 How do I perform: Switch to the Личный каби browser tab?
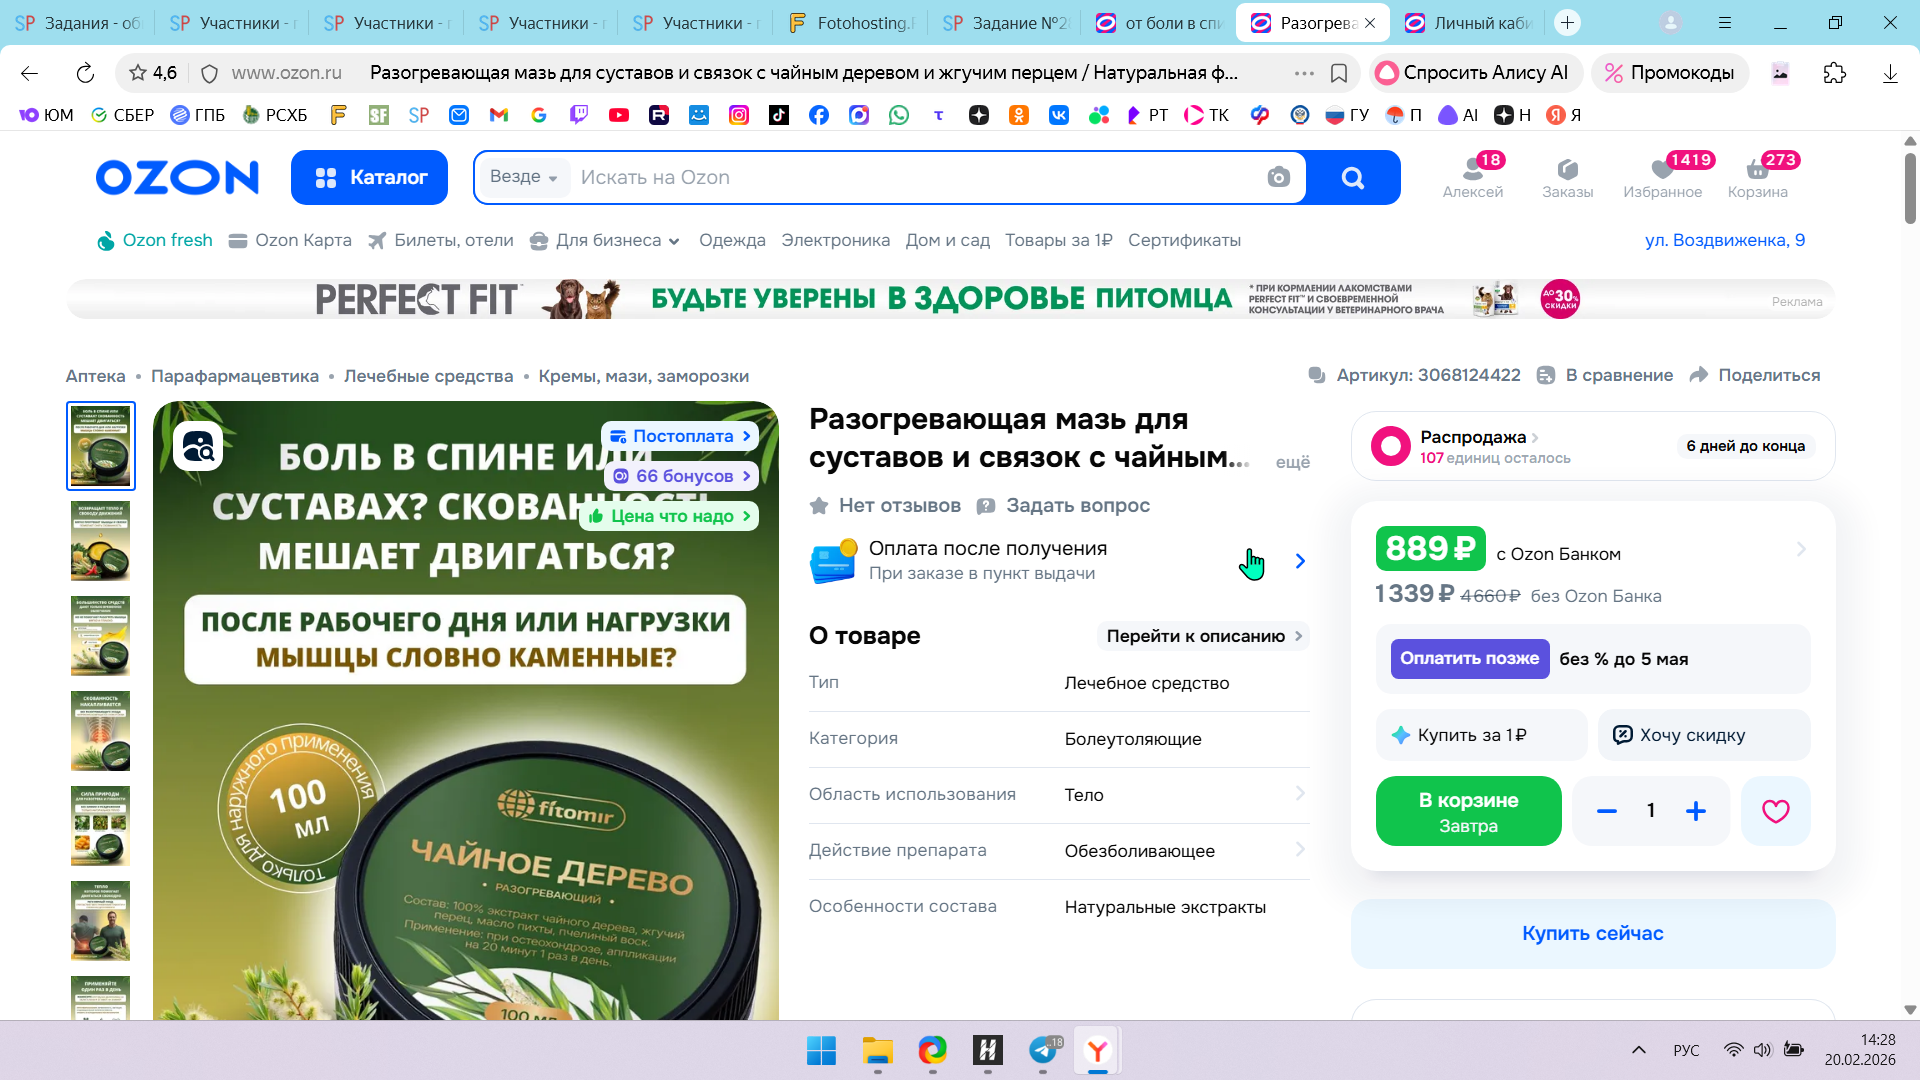tap(1469, 22)
